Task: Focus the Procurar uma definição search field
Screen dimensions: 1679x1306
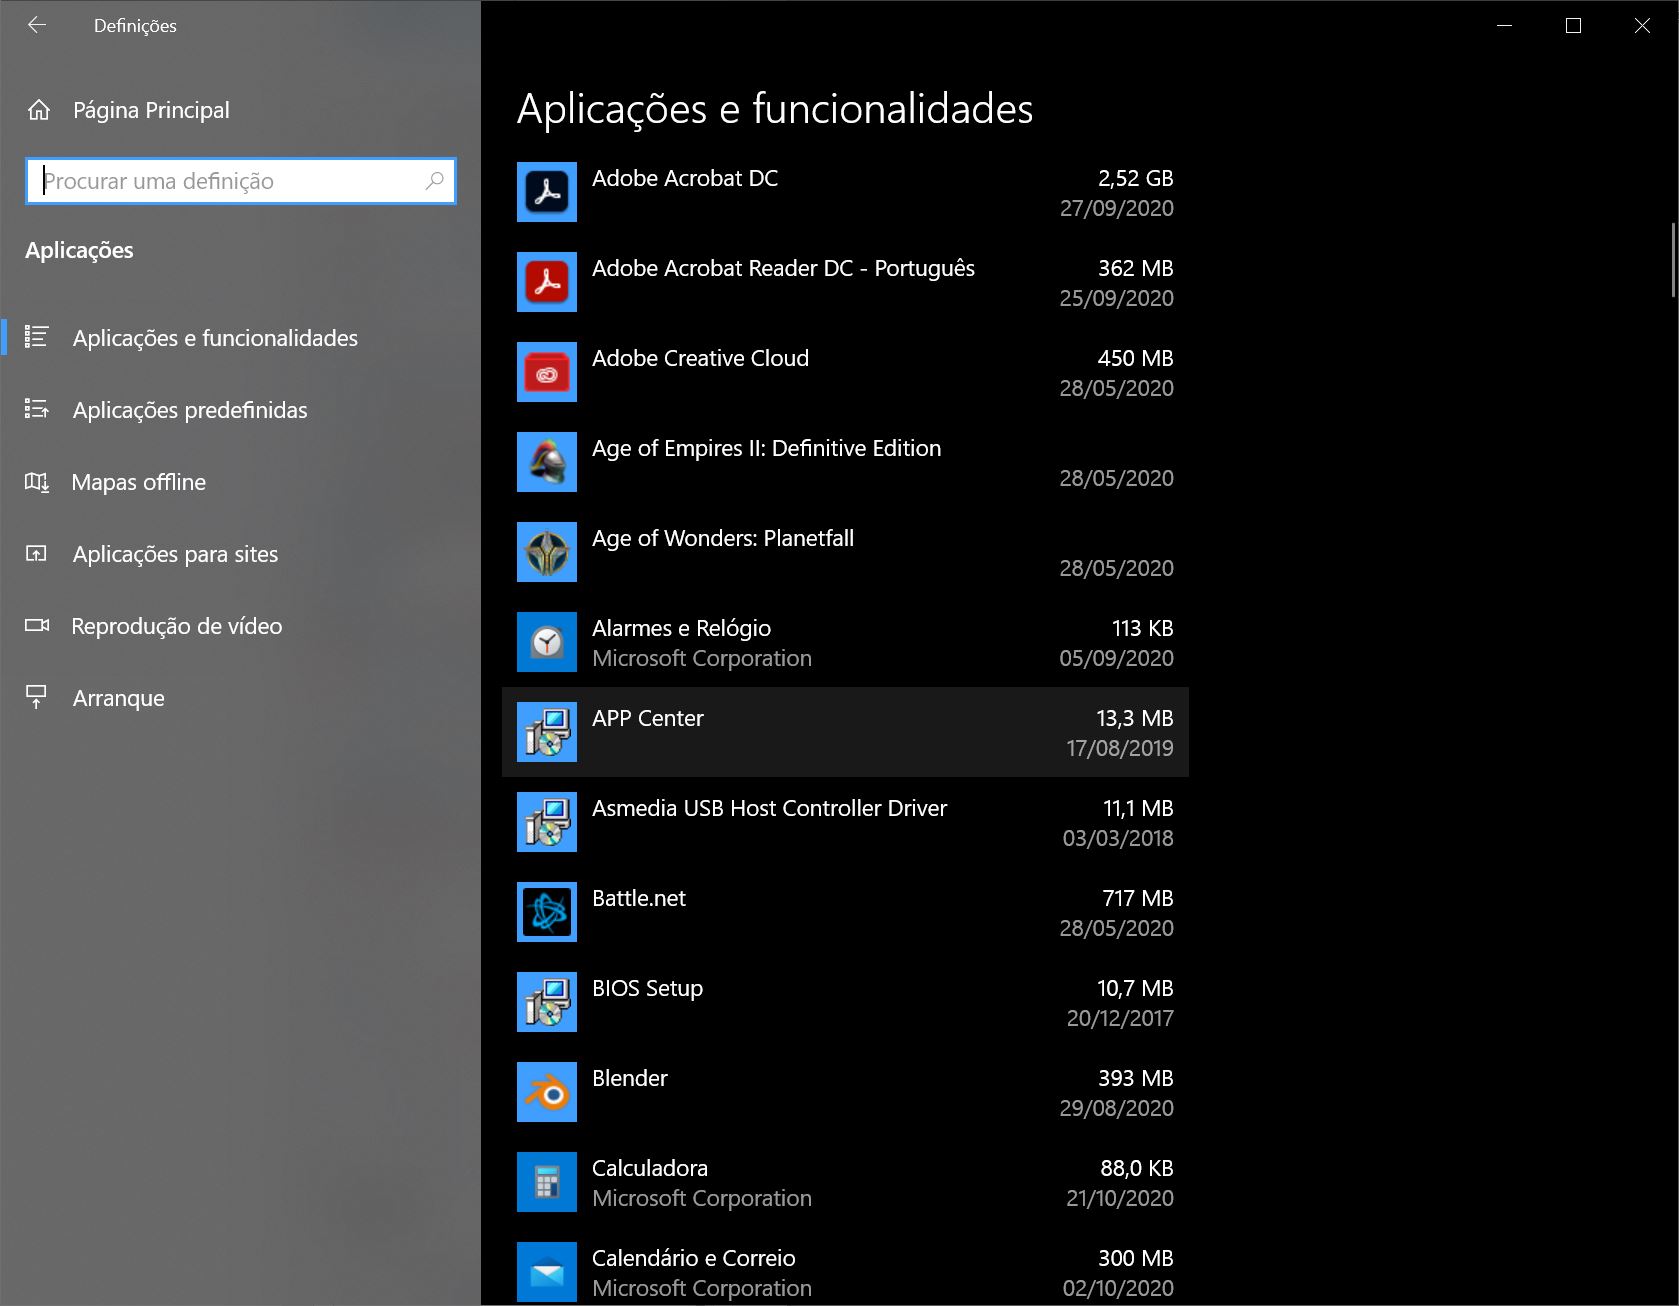Action: coord(241,181)
